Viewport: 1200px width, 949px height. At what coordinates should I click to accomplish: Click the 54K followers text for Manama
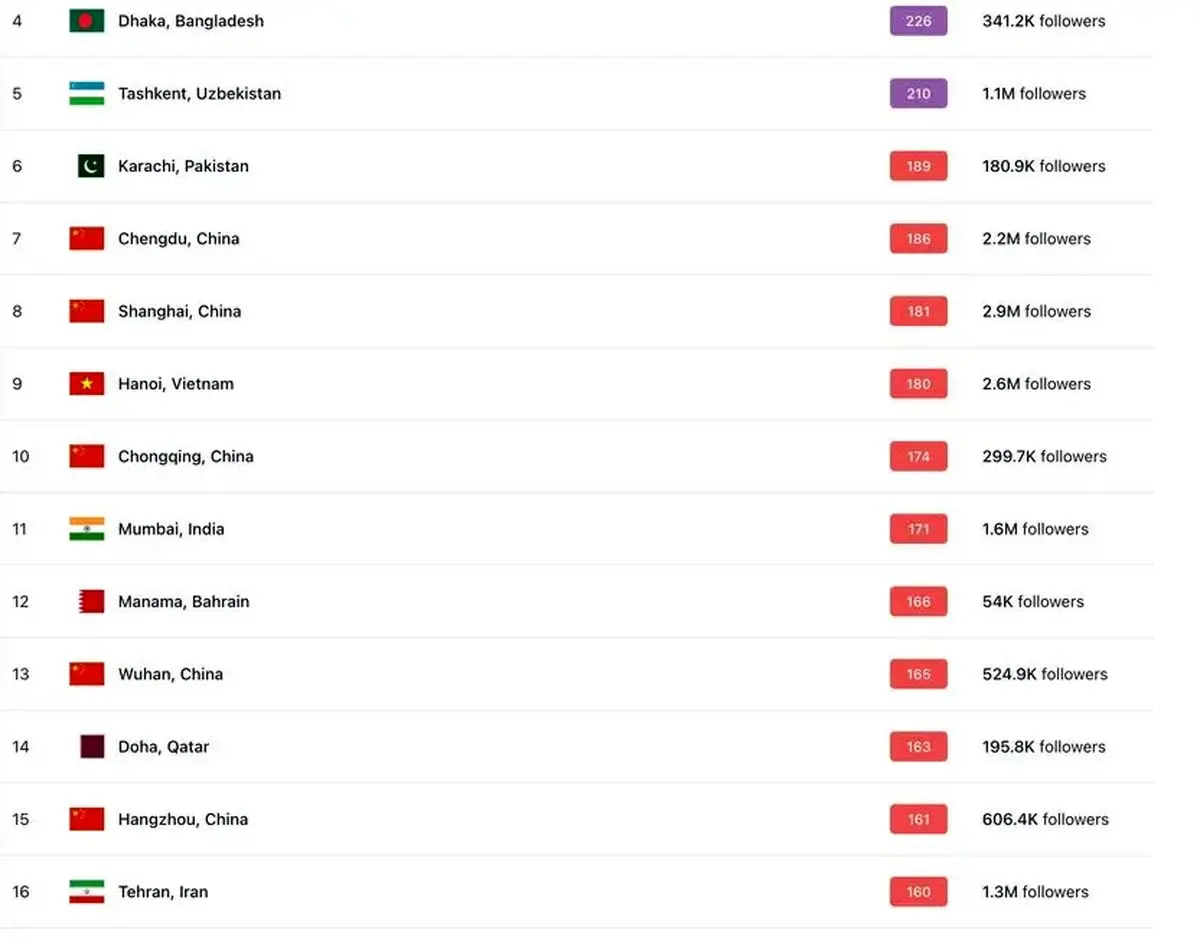[1033, 602]
